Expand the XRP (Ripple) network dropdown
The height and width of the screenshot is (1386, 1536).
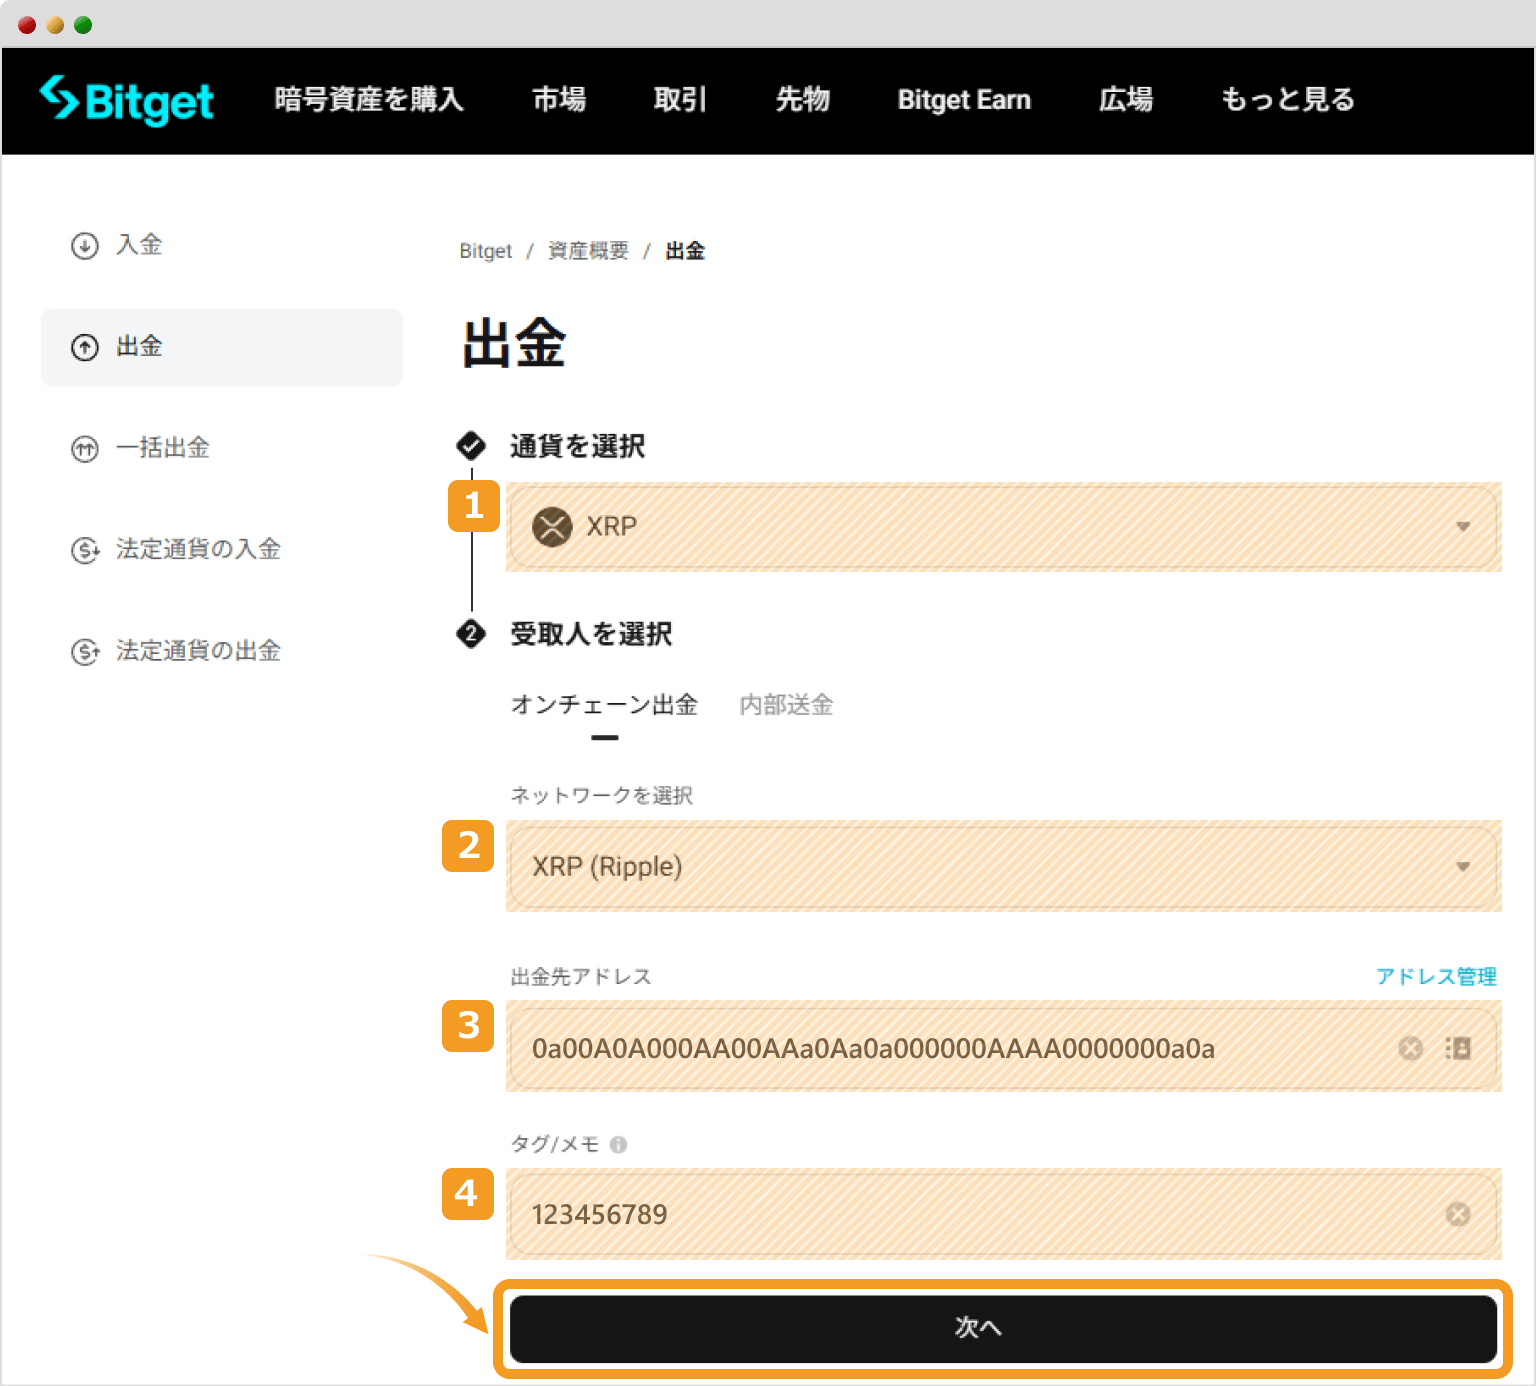pyautogui.click(x=1463, y=866)
